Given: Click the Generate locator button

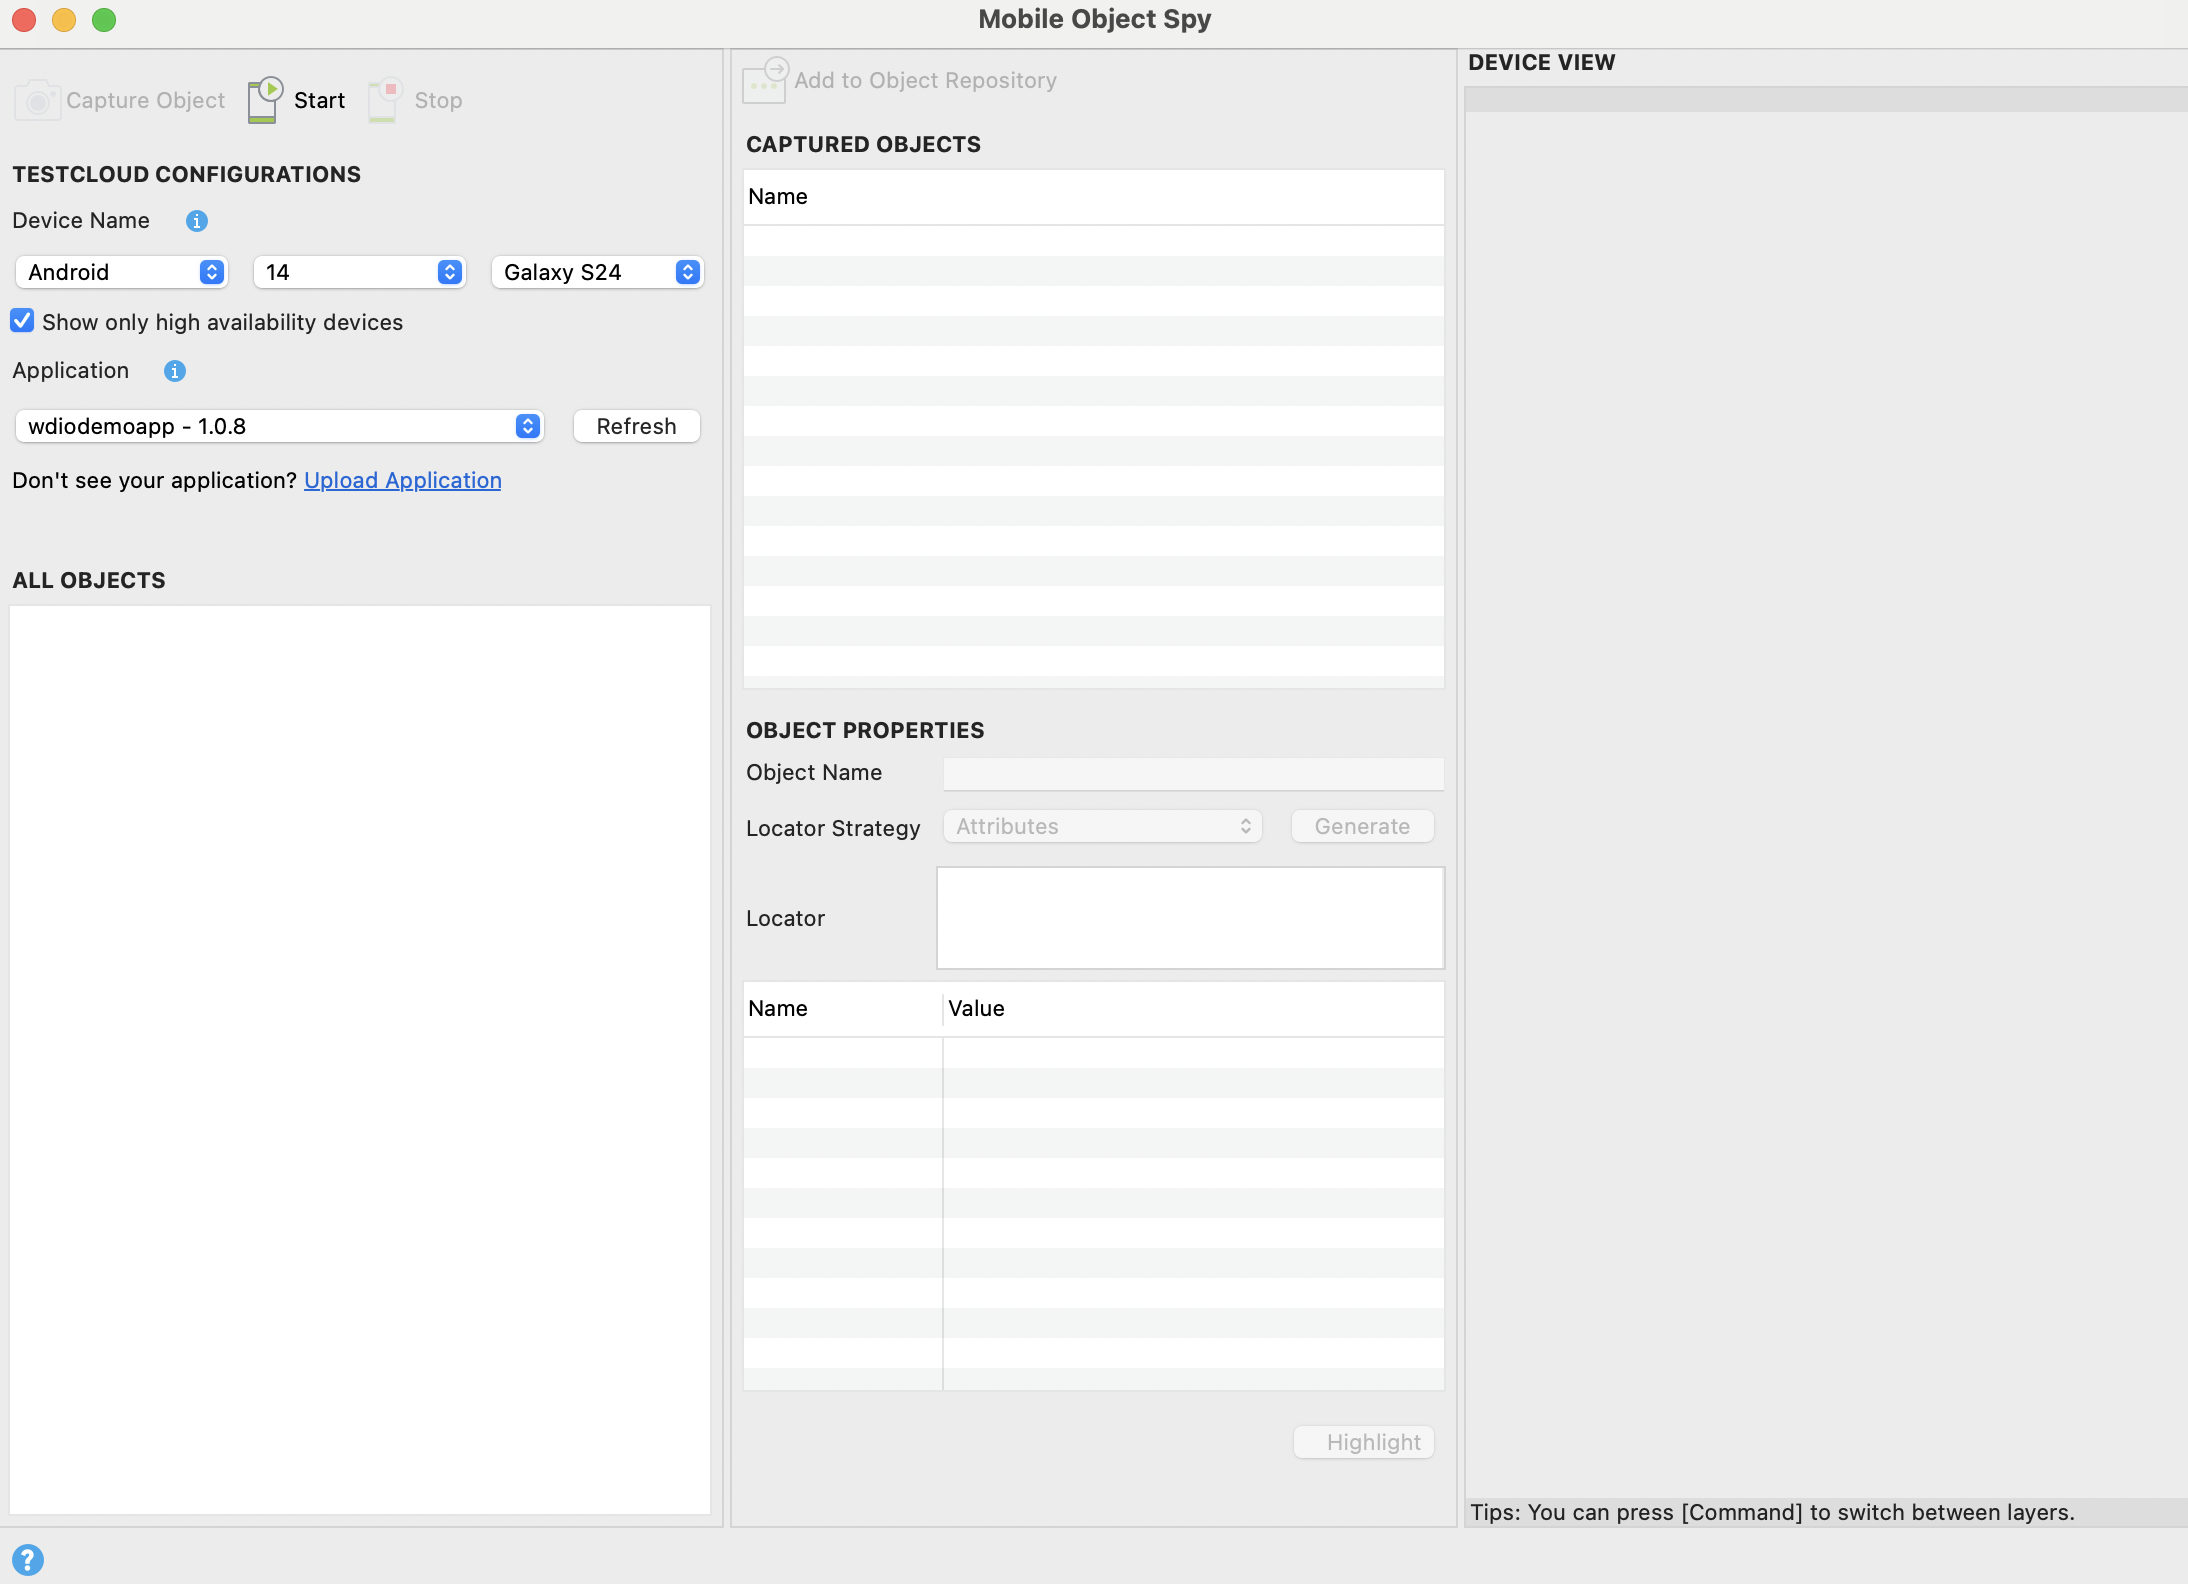Looking at the screenshot, I should pyautogui.click(x=1362, y=826).
